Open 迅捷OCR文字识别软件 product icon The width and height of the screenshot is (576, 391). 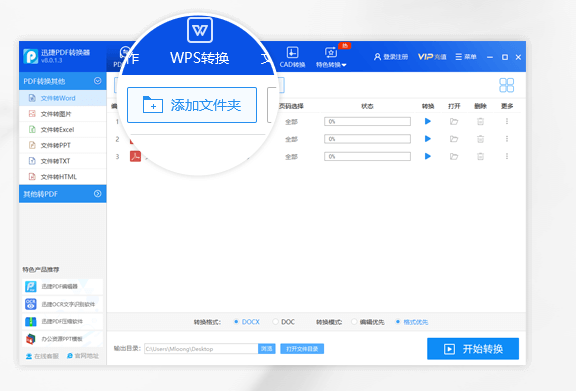[x=30, y=304]
